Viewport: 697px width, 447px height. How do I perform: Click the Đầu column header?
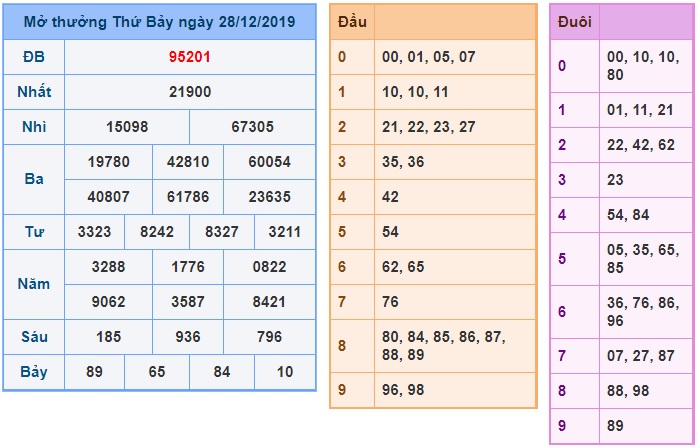click(x=352, y=22)
